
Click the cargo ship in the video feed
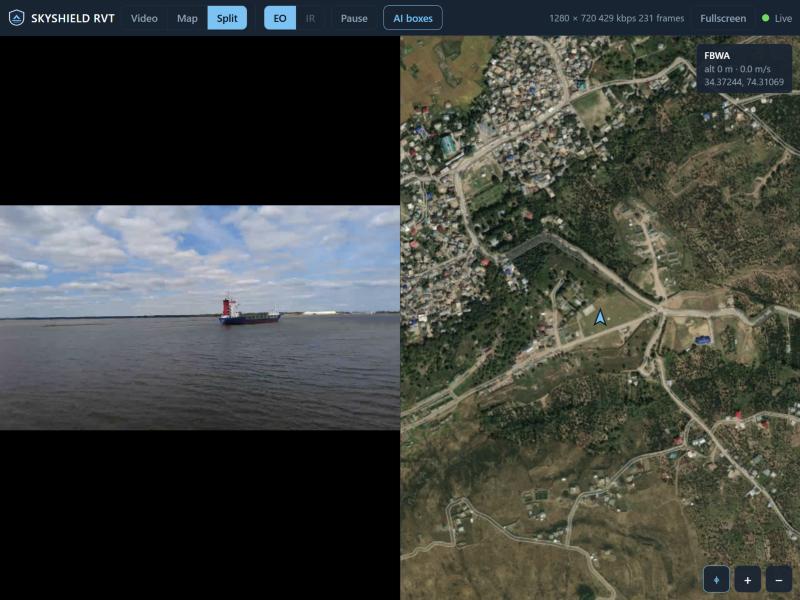[x=249, y=310]
